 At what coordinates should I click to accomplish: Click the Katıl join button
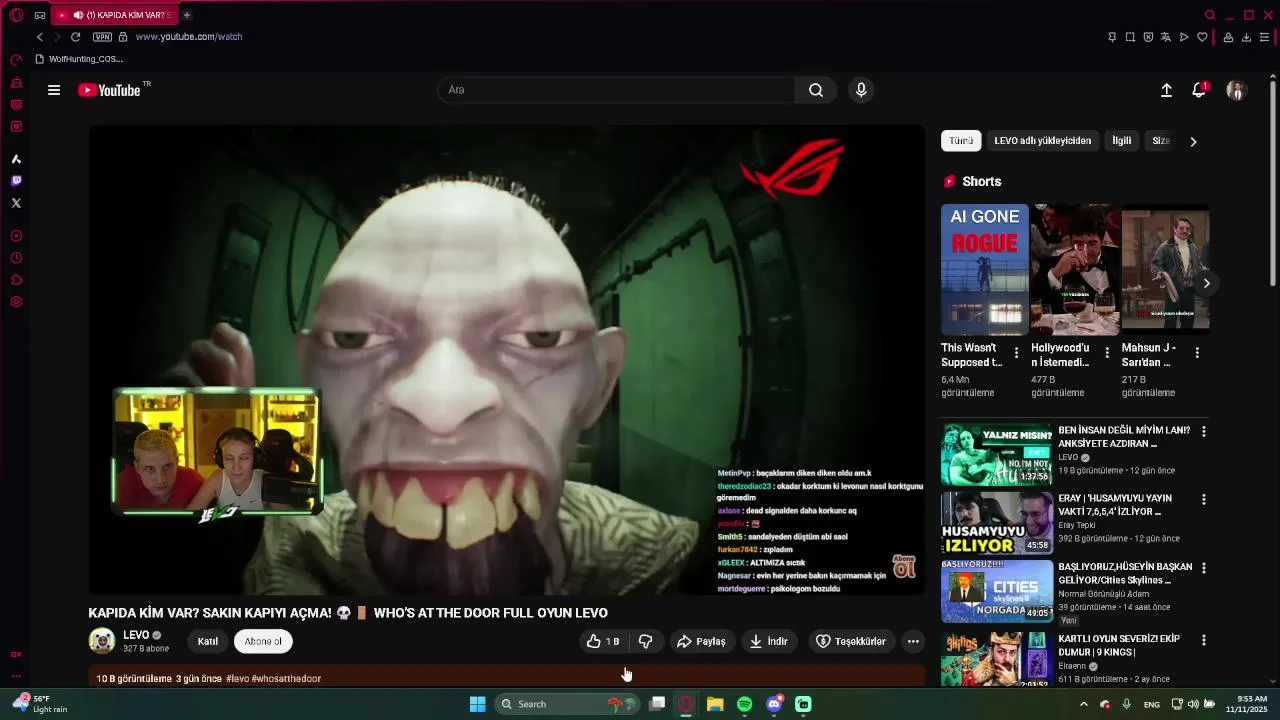[208, 641]
